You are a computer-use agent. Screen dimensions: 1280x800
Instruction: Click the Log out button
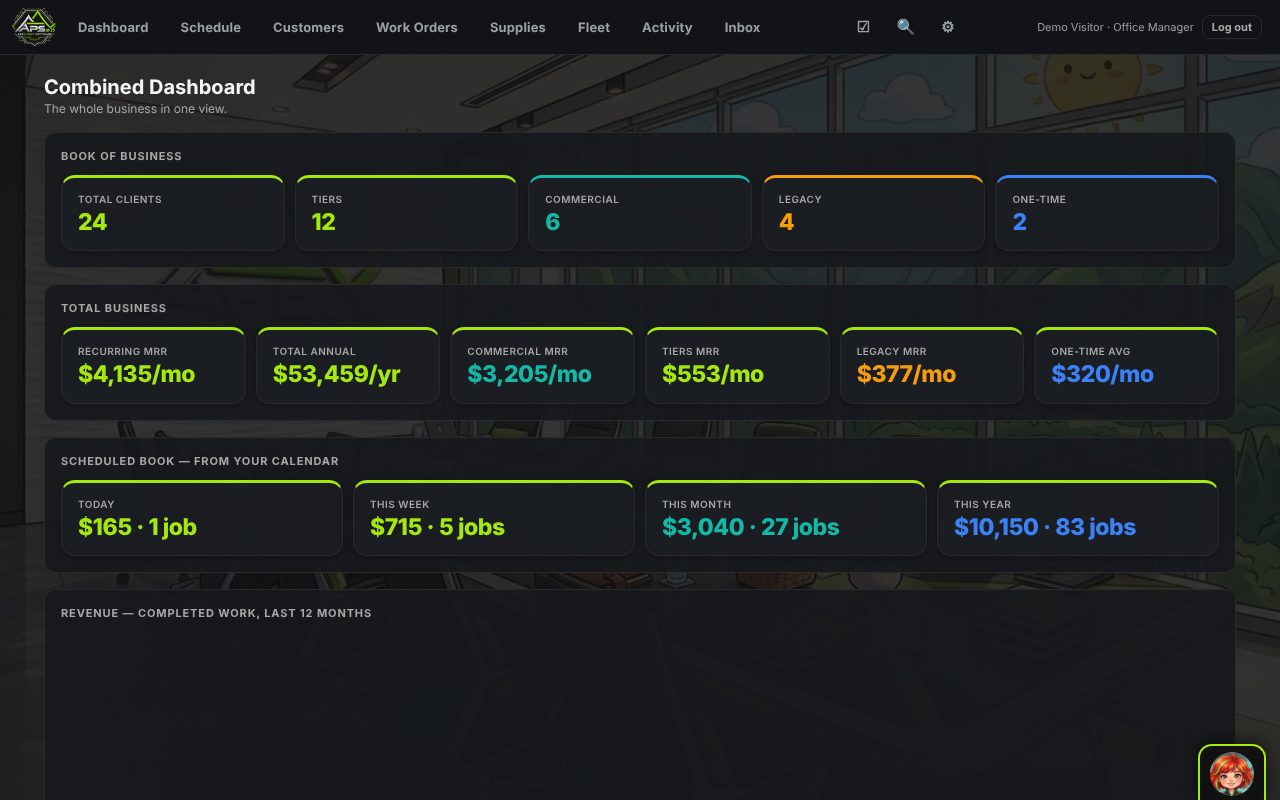point(1231,27)
